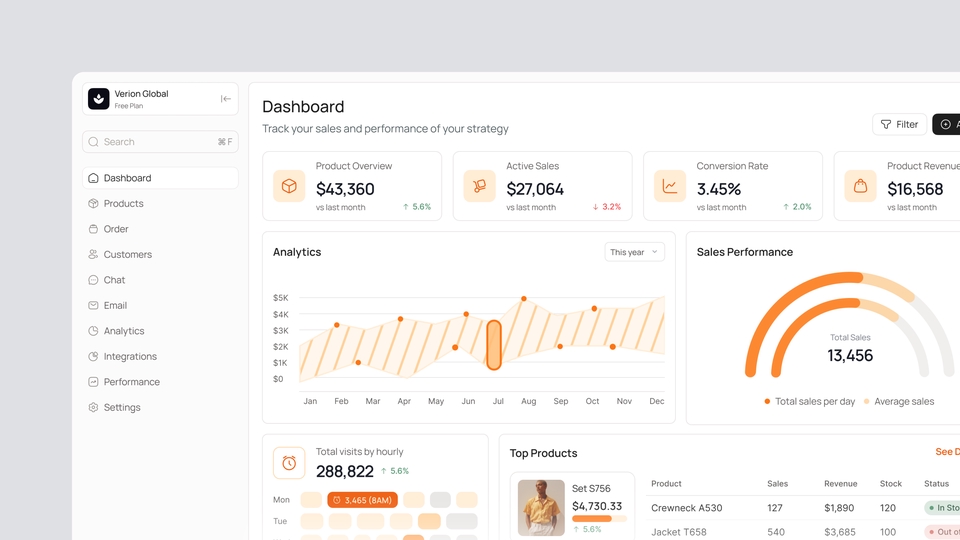Click the Verion Global logo icon
Screen dimensions: 960x540
pyautogui.click(x=99, y=98)
